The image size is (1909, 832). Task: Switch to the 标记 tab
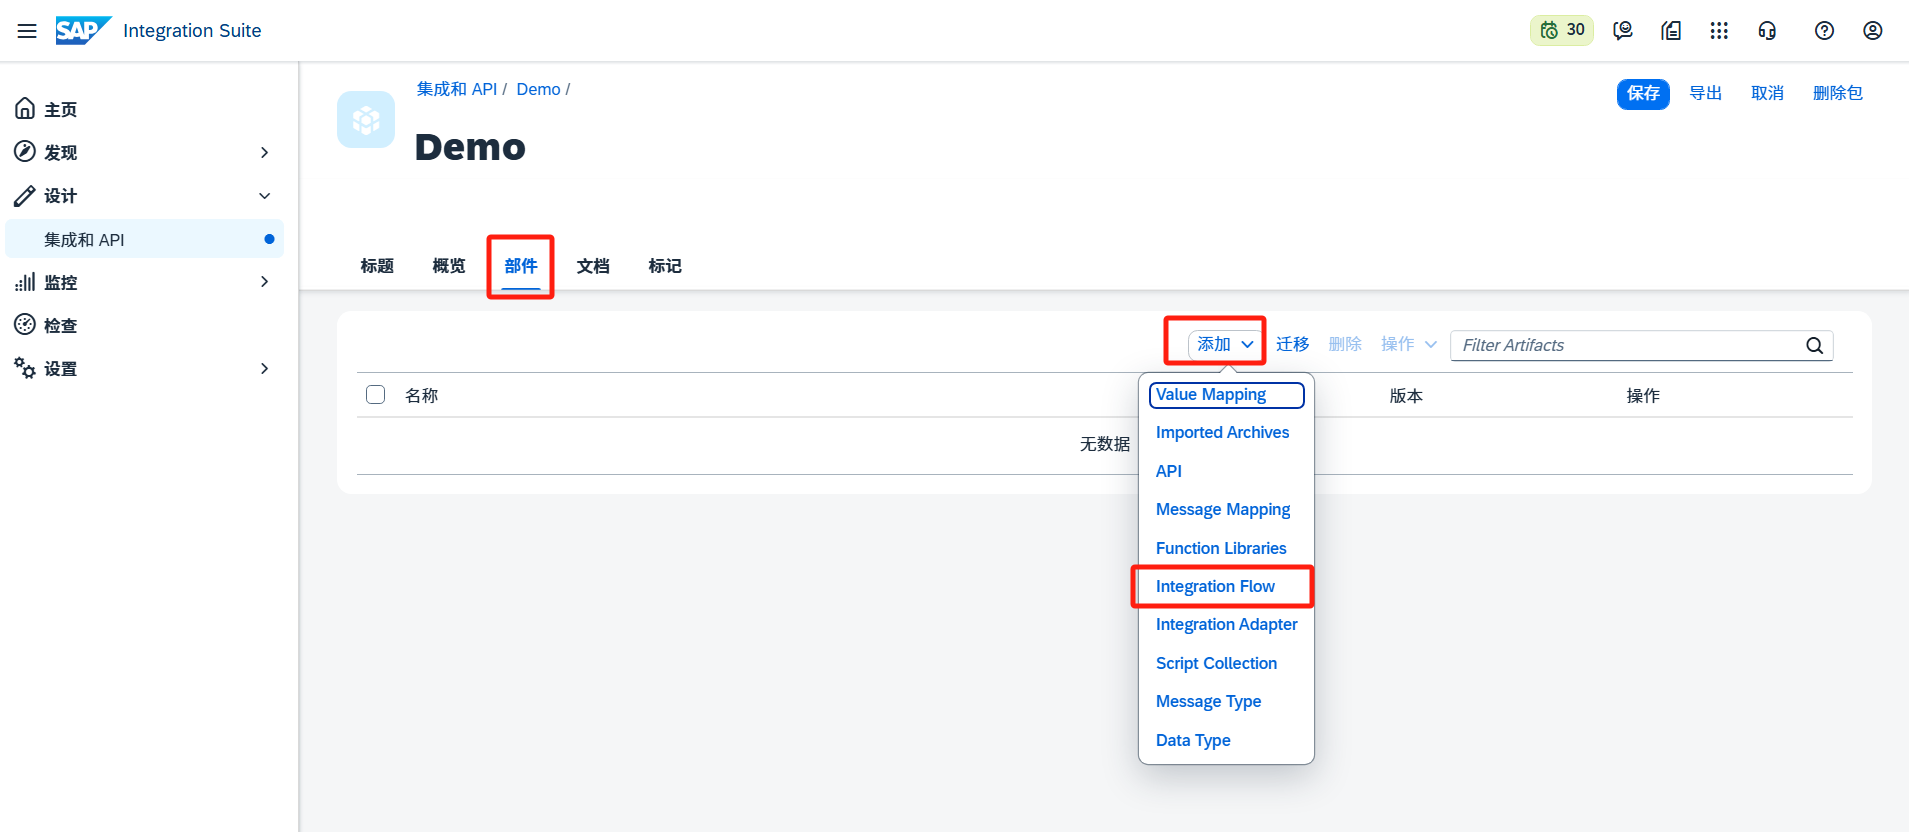pyautogui.click(x=665, y=266)
